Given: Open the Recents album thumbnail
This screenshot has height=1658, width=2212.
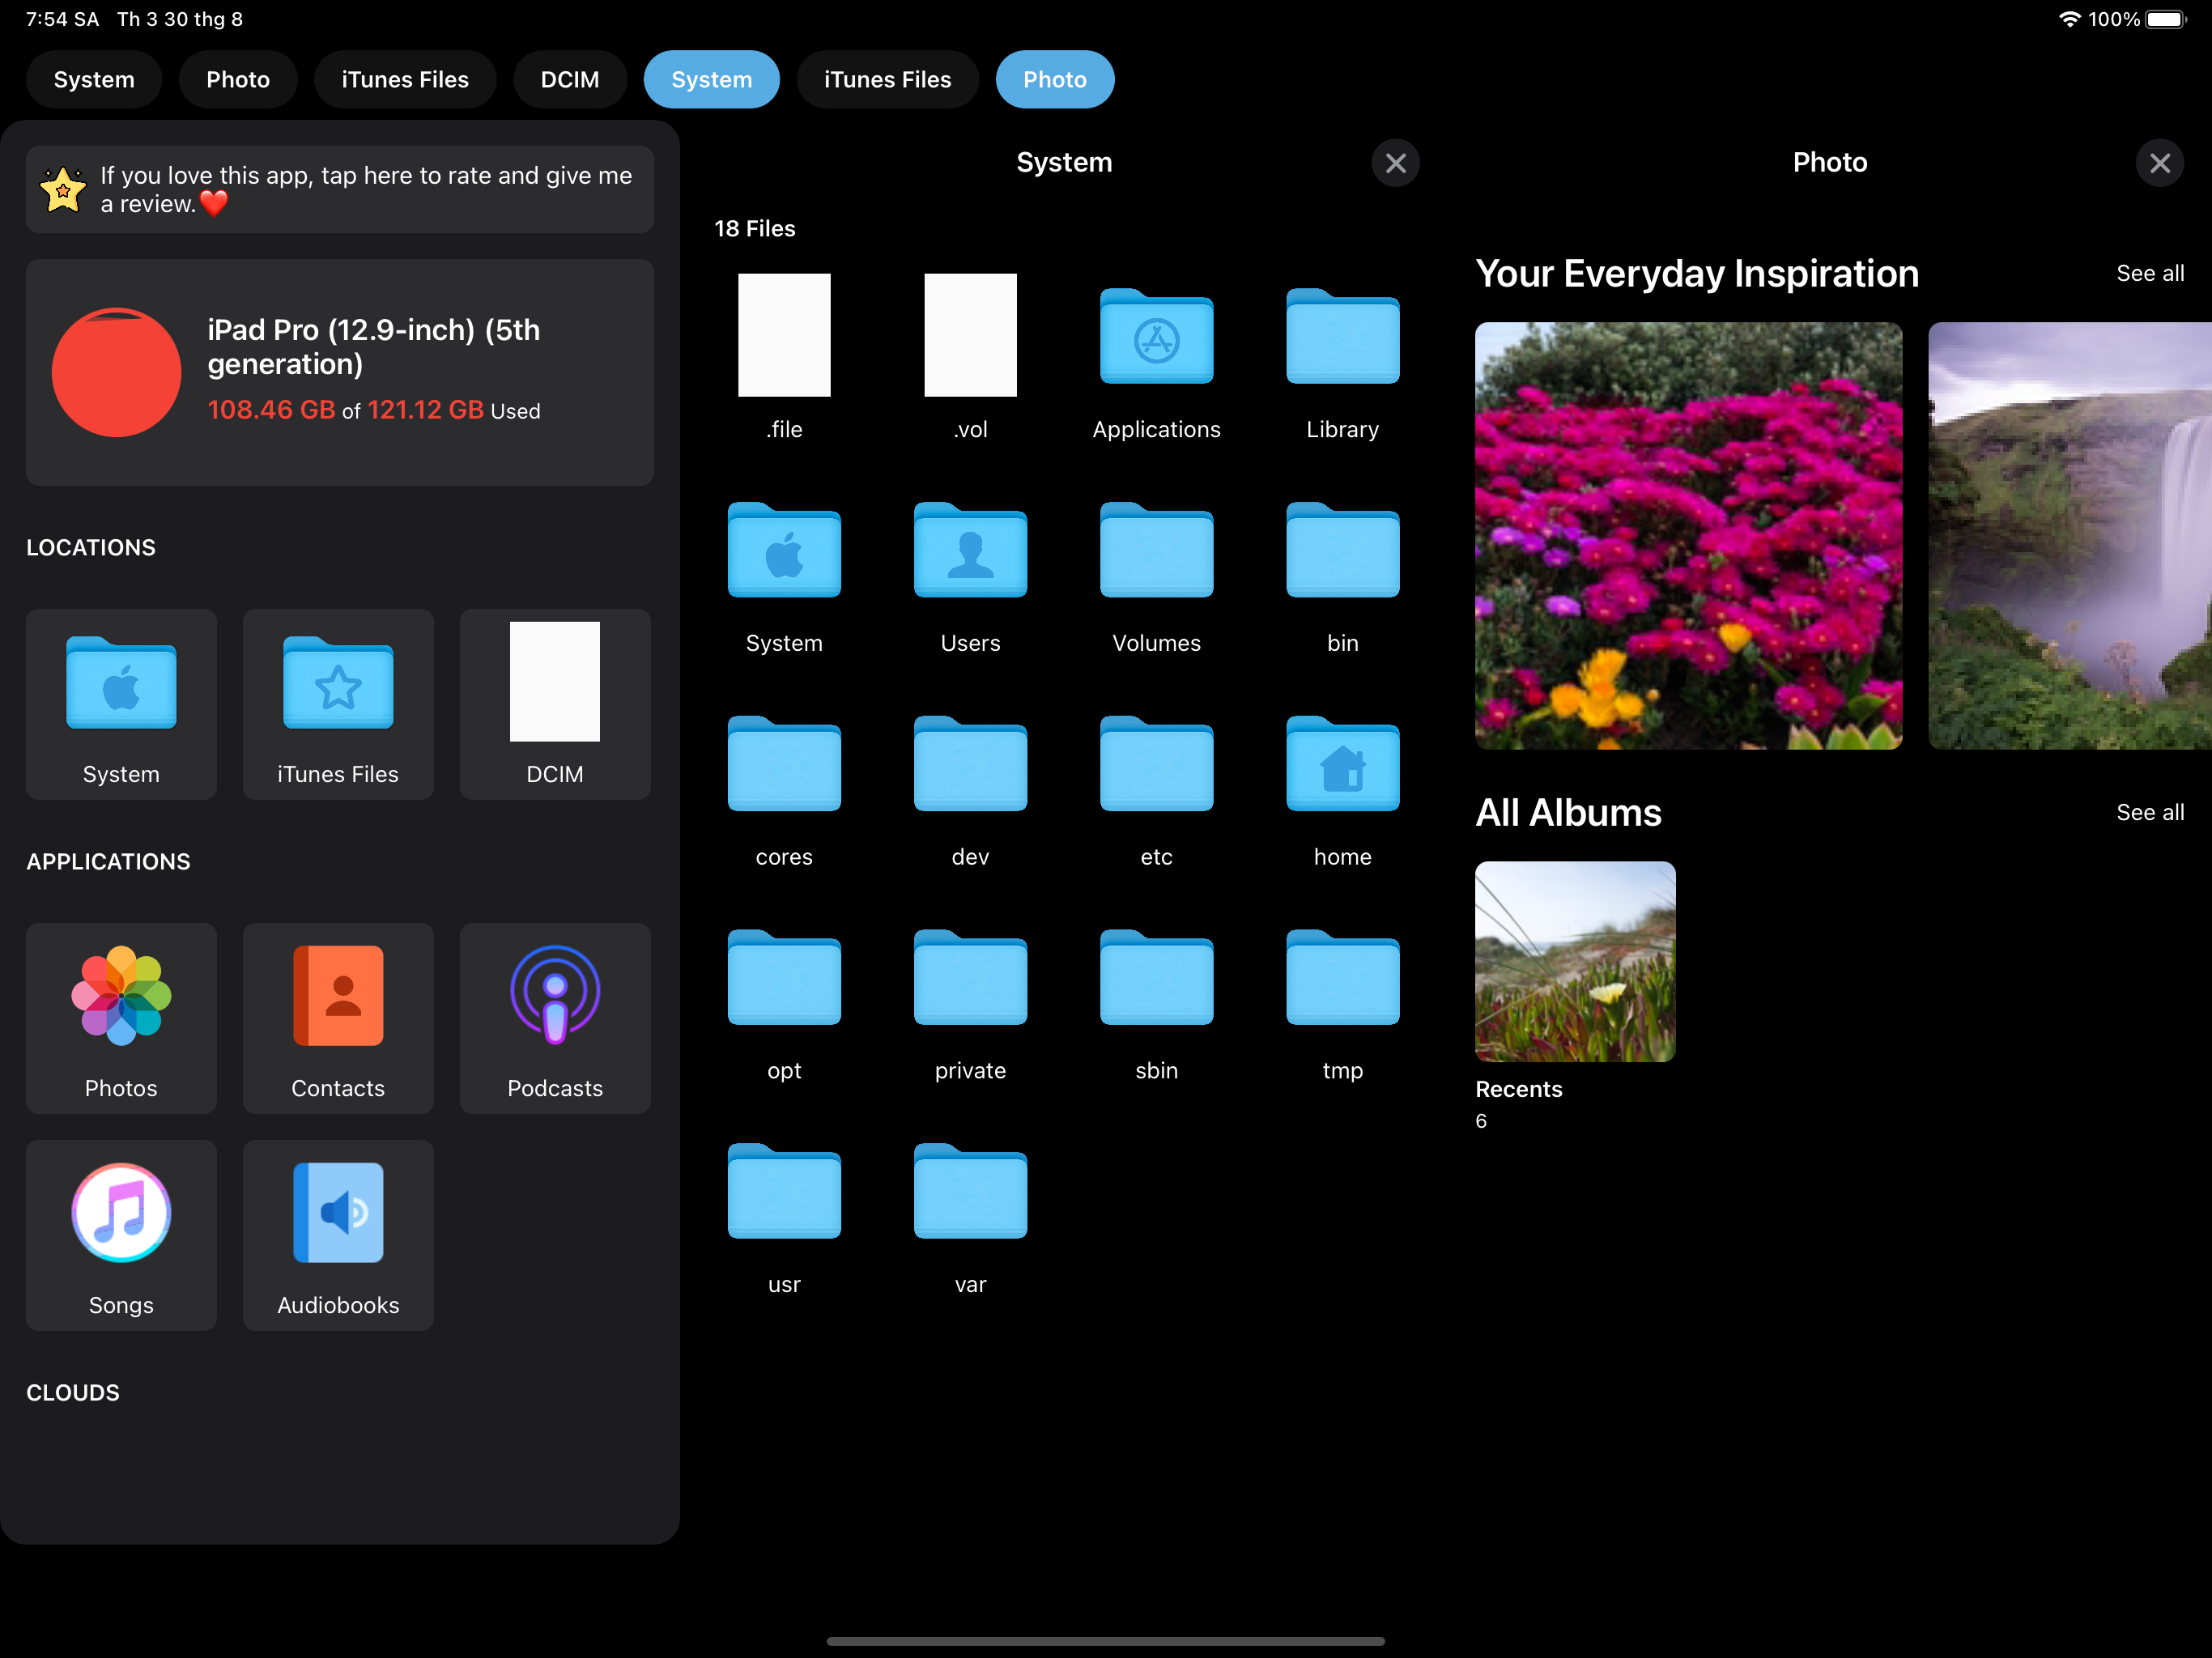Looking at the screenshot, I should 1575,961.
